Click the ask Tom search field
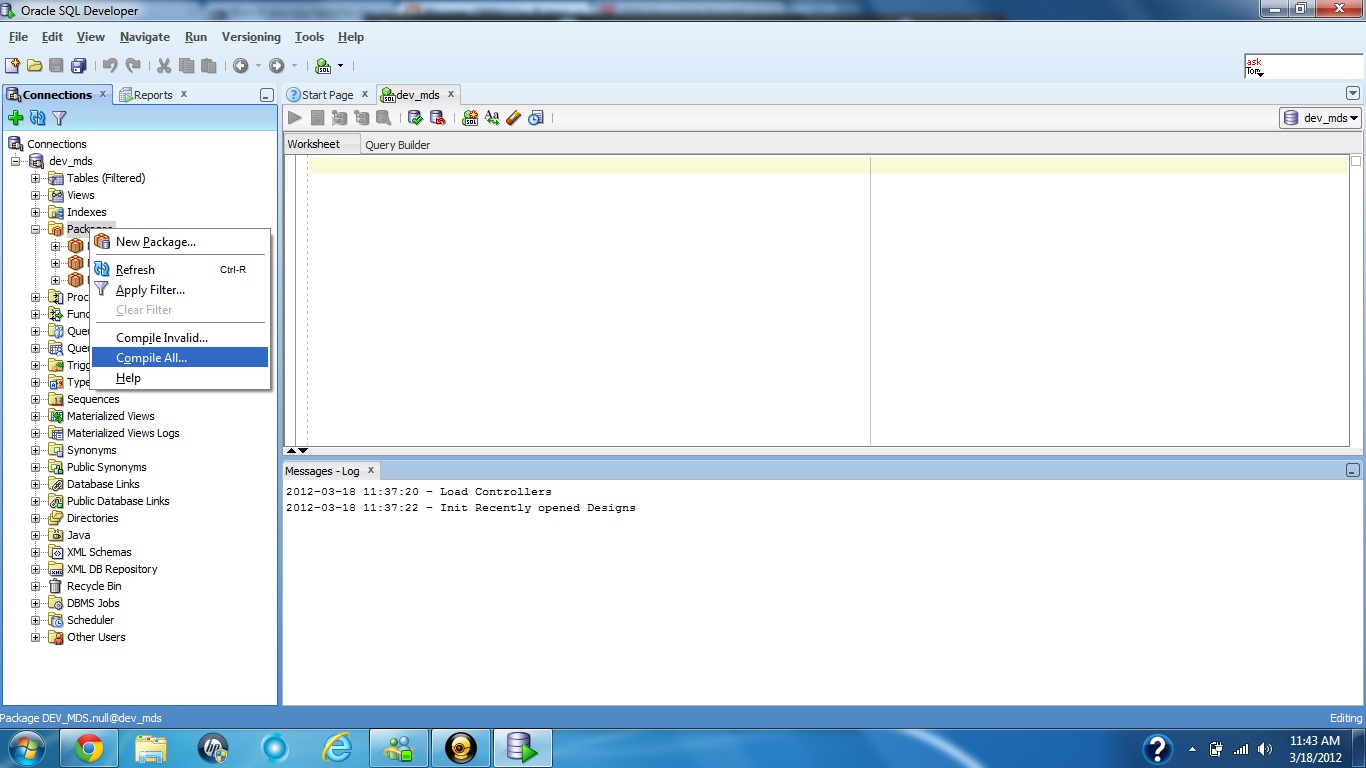 click(x=1303, y=67)
